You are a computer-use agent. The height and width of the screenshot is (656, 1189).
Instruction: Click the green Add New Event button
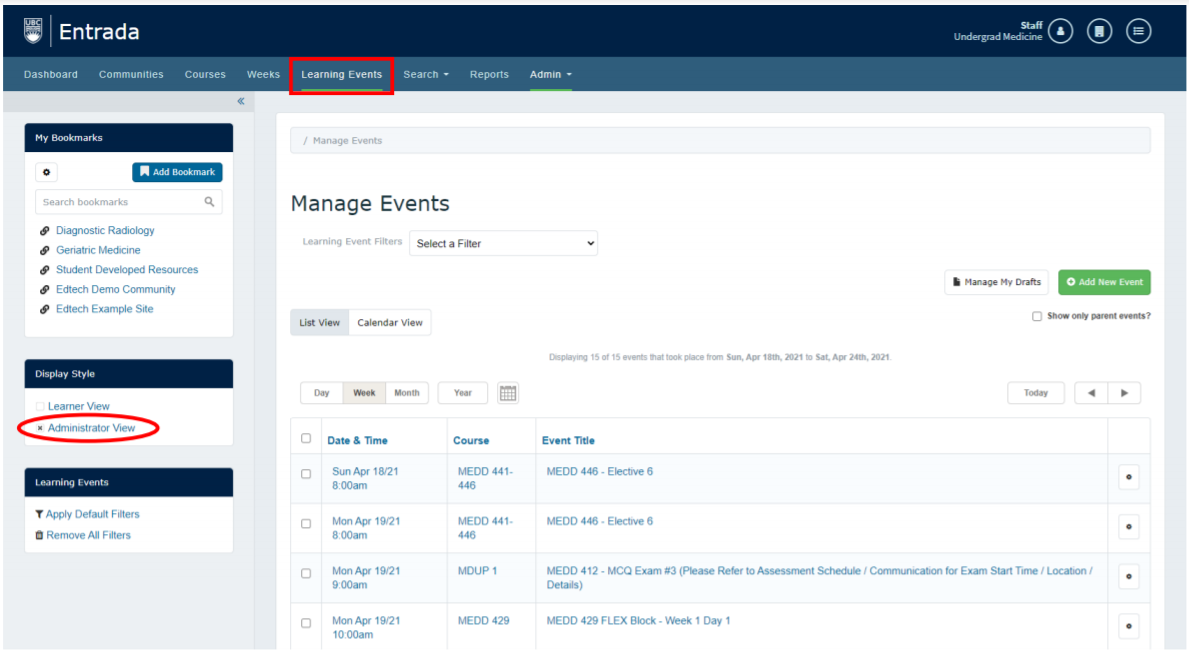point(1104,282)
